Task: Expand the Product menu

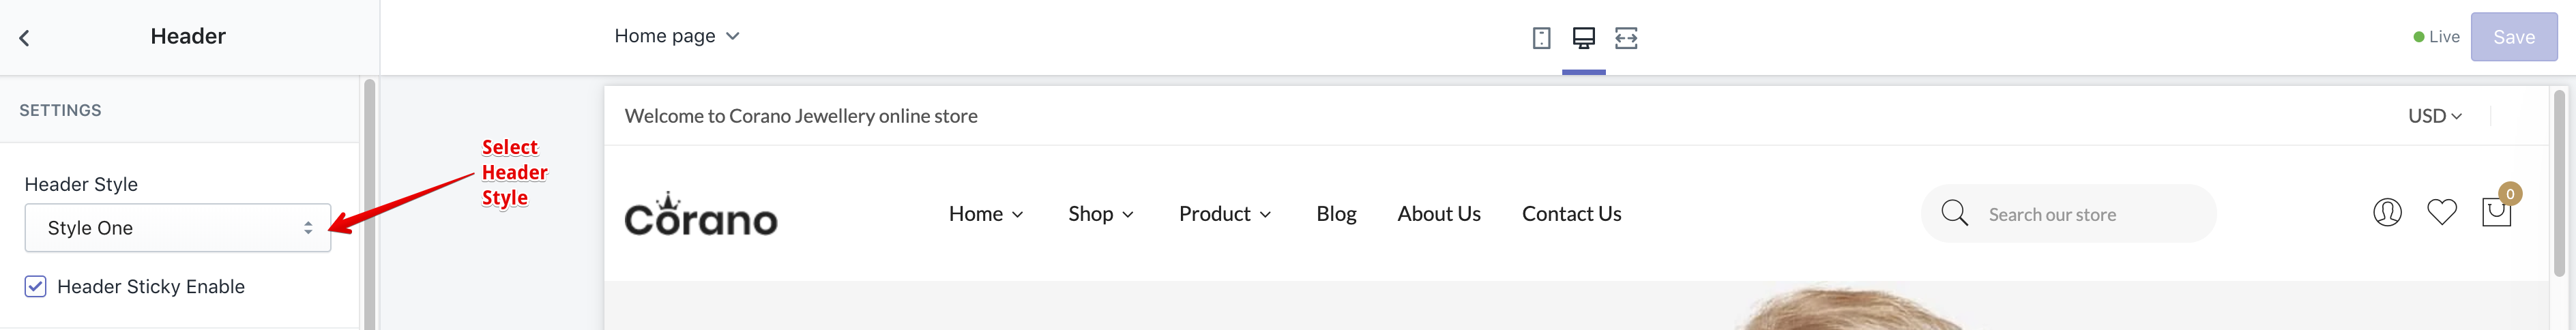Action: pos(1224,214)
